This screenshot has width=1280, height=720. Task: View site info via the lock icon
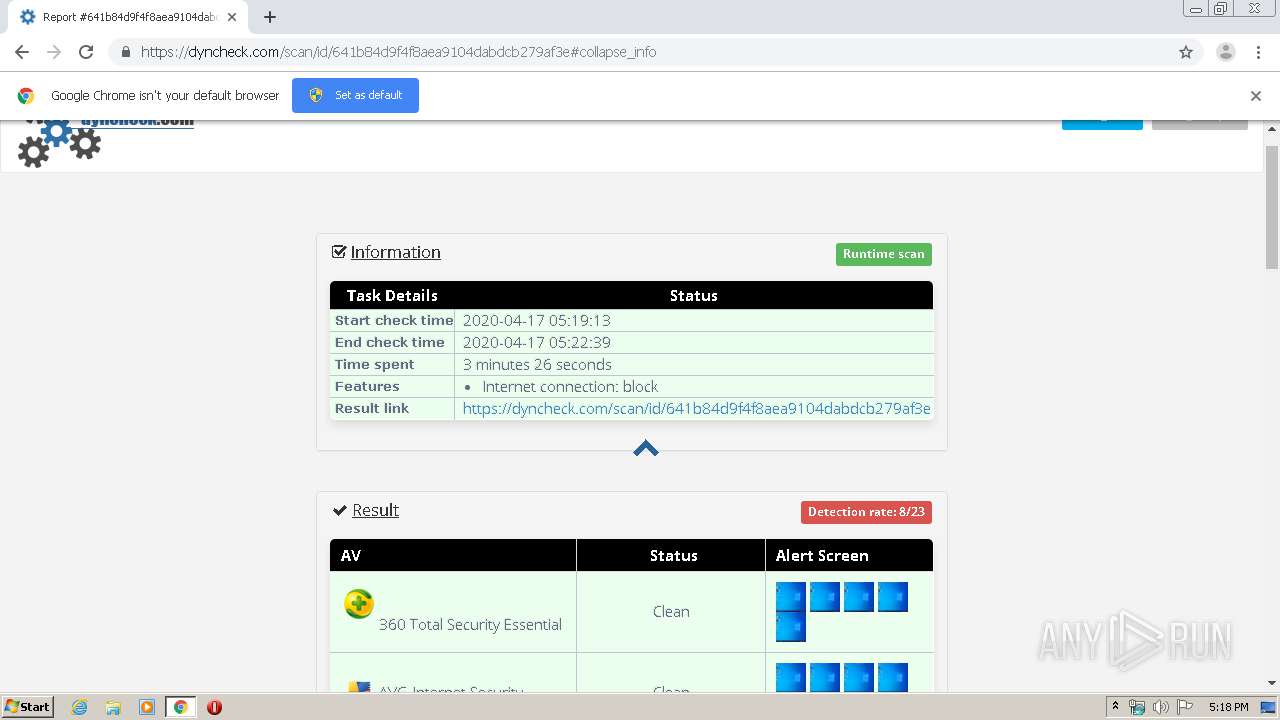tap(125, 52)
